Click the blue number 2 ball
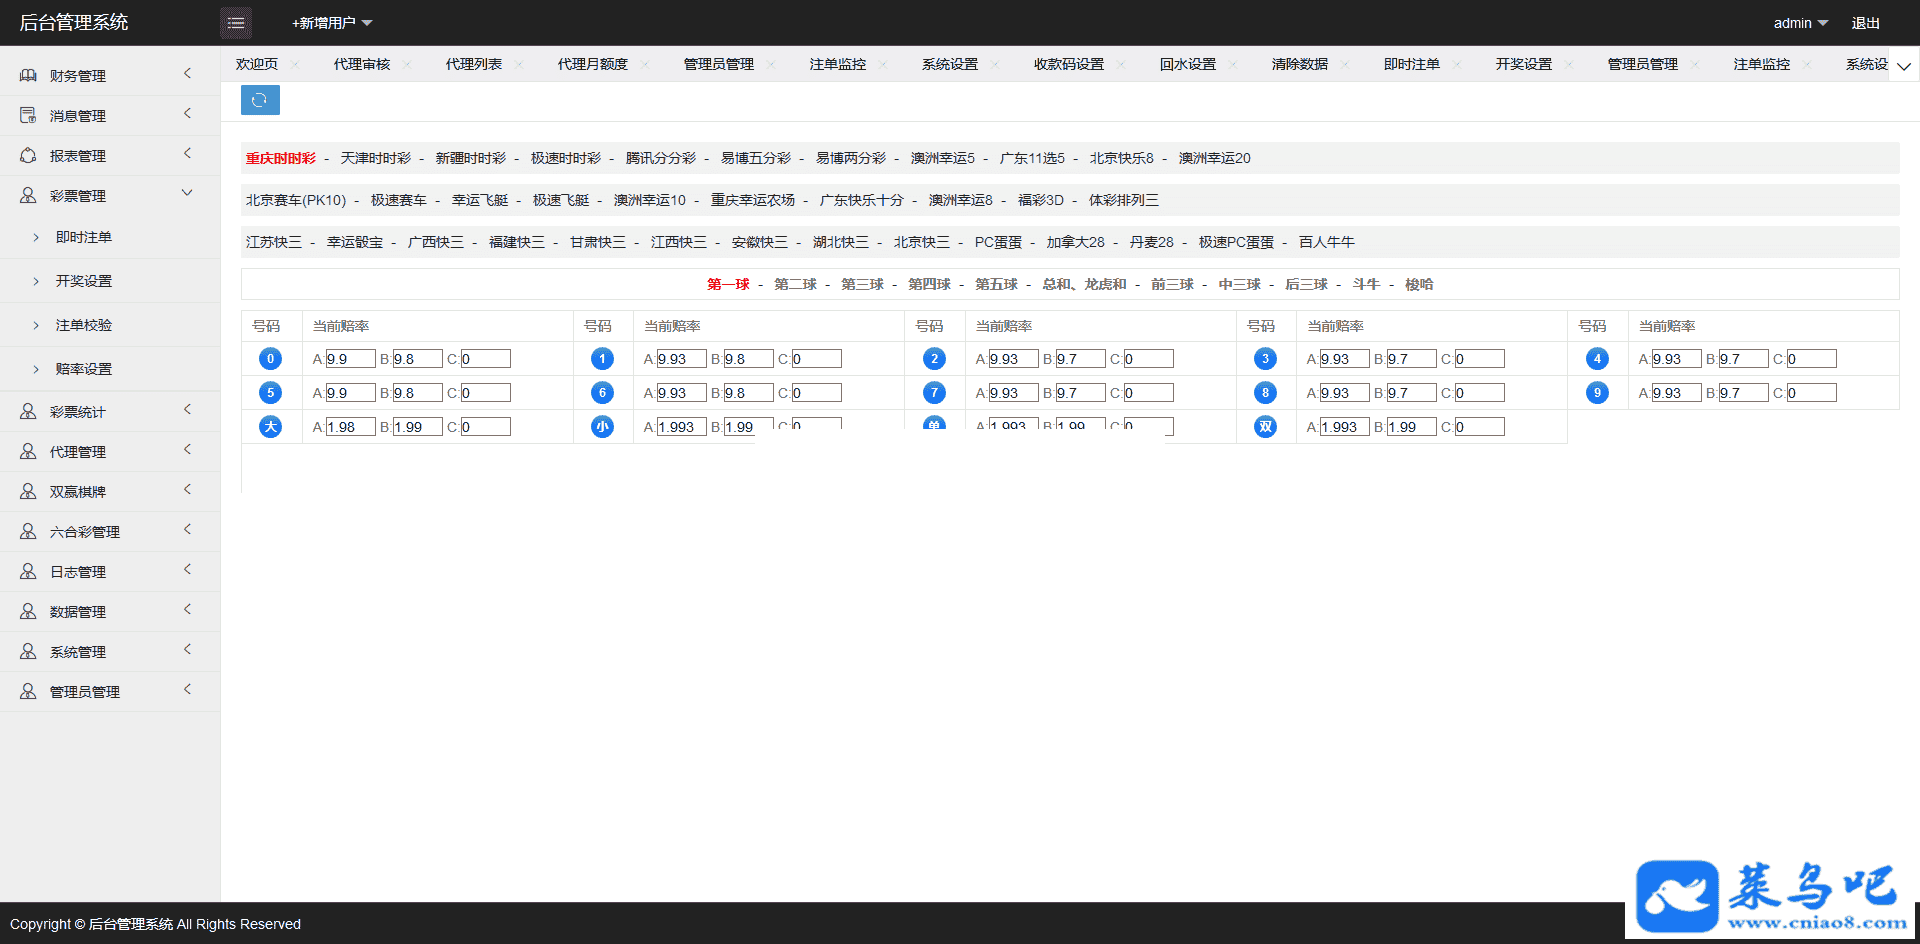The height and width of the screenshot is (944, 1920). click(x=934, y=359)
